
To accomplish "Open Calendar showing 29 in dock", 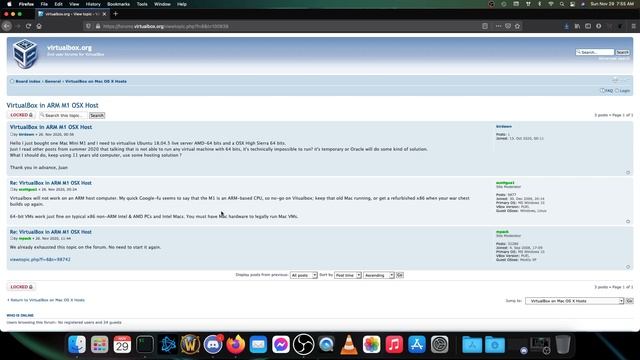I will (x=122, y=345).
